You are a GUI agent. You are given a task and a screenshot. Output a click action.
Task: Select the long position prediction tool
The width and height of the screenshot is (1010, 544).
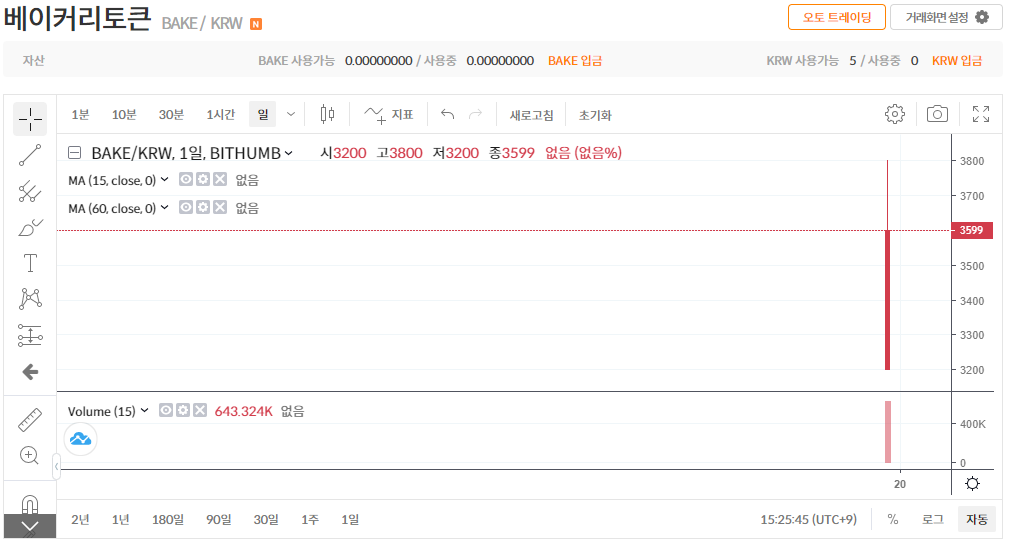click(x=30, y=335)
